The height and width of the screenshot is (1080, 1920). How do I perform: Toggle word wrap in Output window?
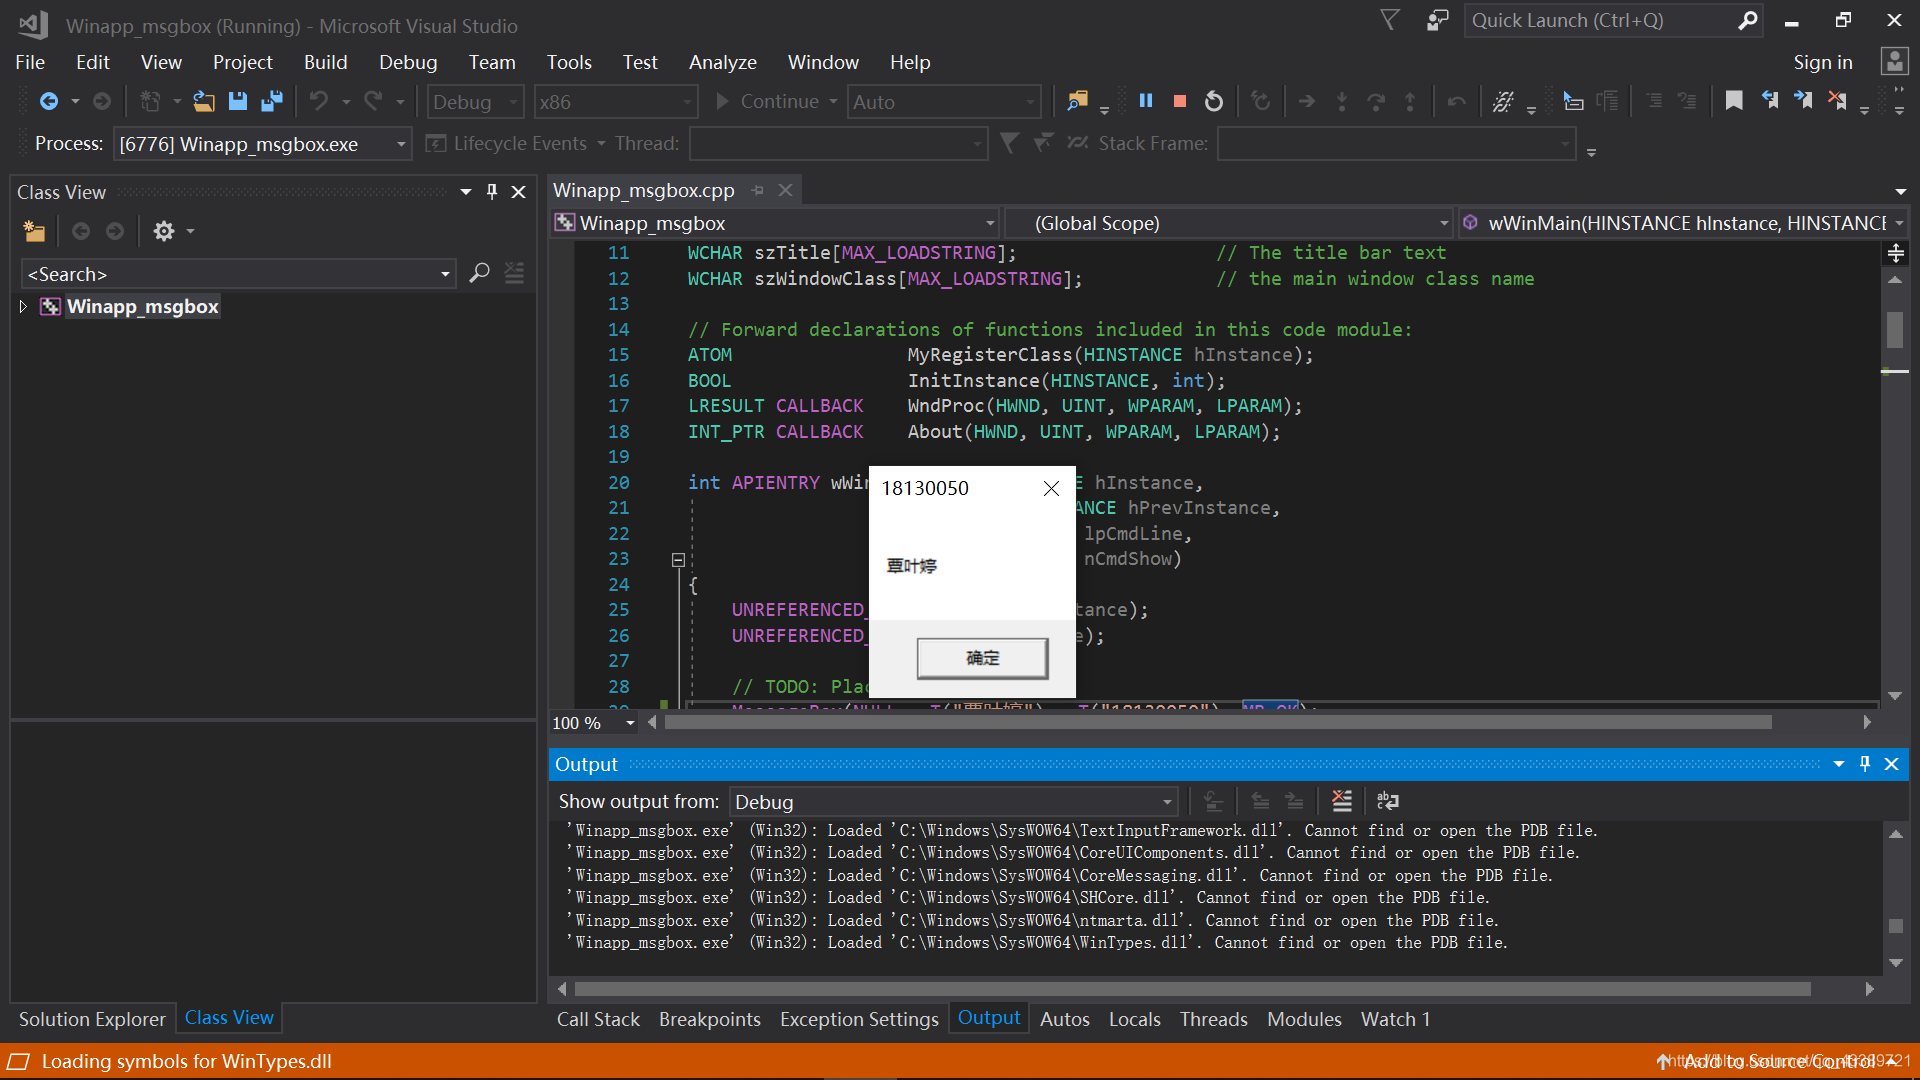[1388, 801]
